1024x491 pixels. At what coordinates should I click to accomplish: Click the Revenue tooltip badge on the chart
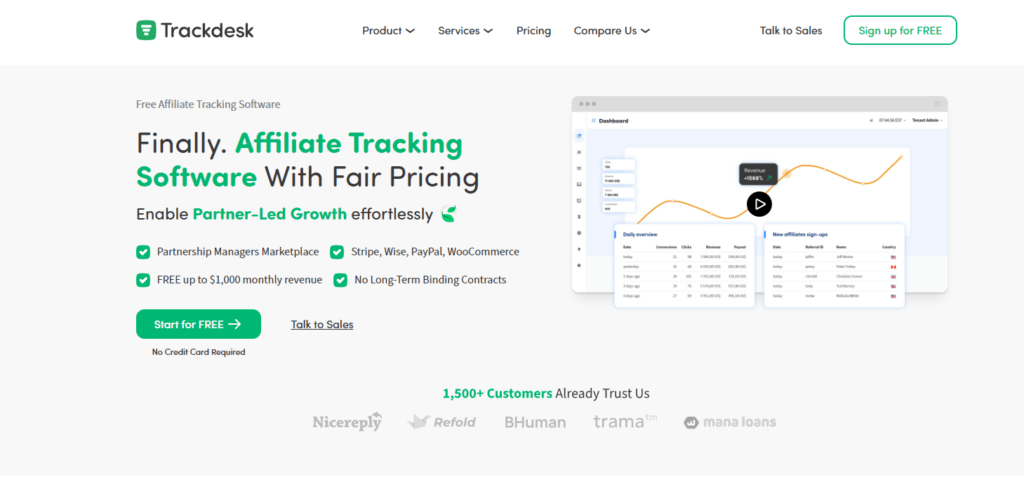[758, 174]
